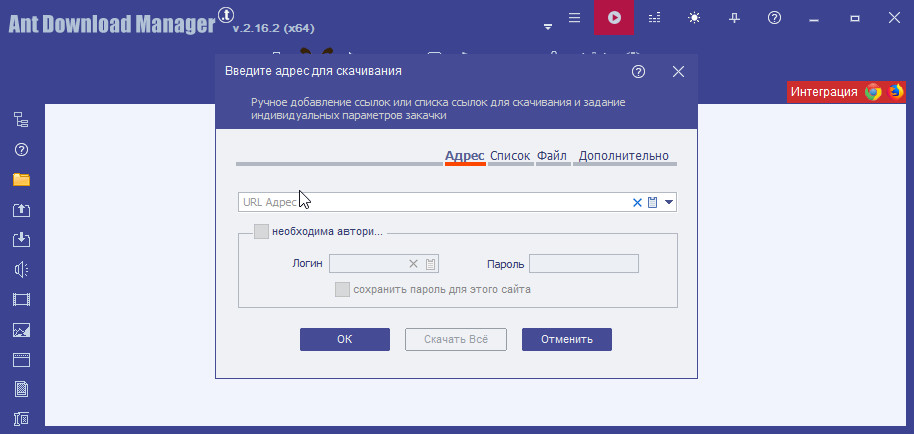Open the small dropdown arrow in title bar

coord(547,24)
